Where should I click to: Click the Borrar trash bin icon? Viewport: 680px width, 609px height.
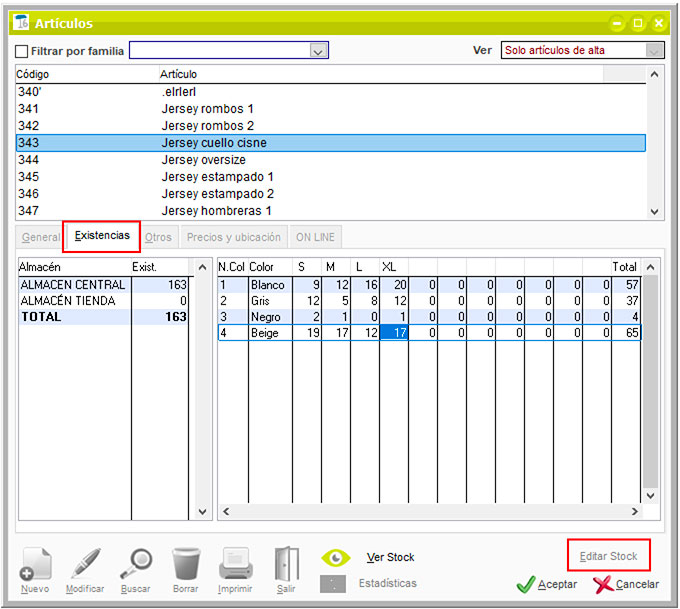pyautogui.click(x=186, y=563)
